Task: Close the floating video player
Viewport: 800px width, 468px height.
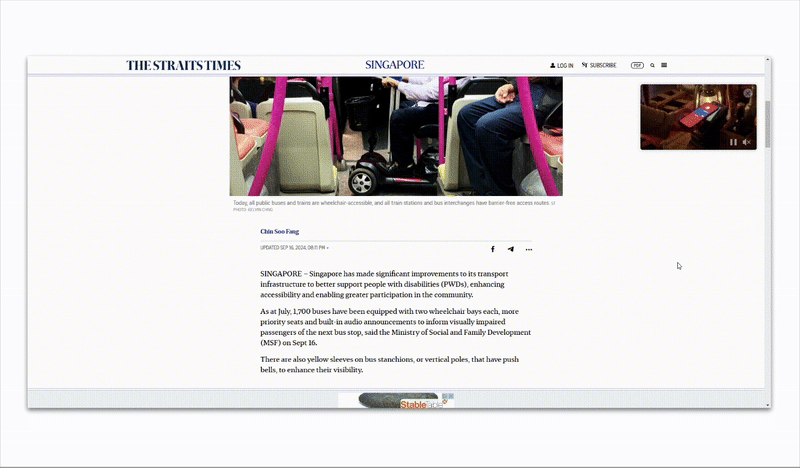Action: 747,93
